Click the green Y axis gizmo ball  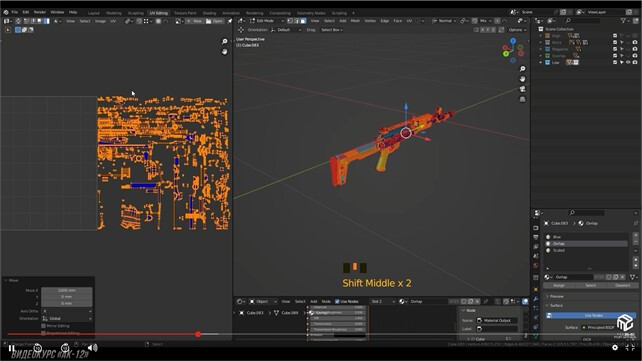tap(506, 54)
